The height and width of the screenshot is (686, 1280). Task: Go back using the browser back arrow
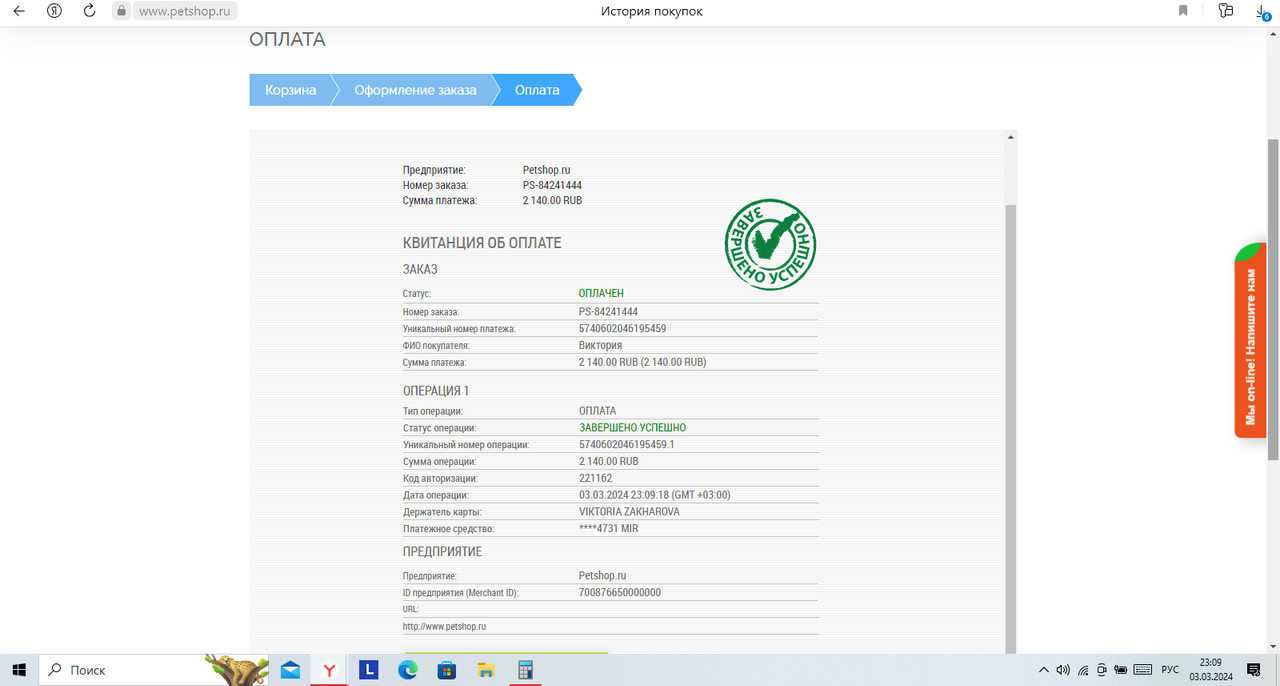pos(18,11)
